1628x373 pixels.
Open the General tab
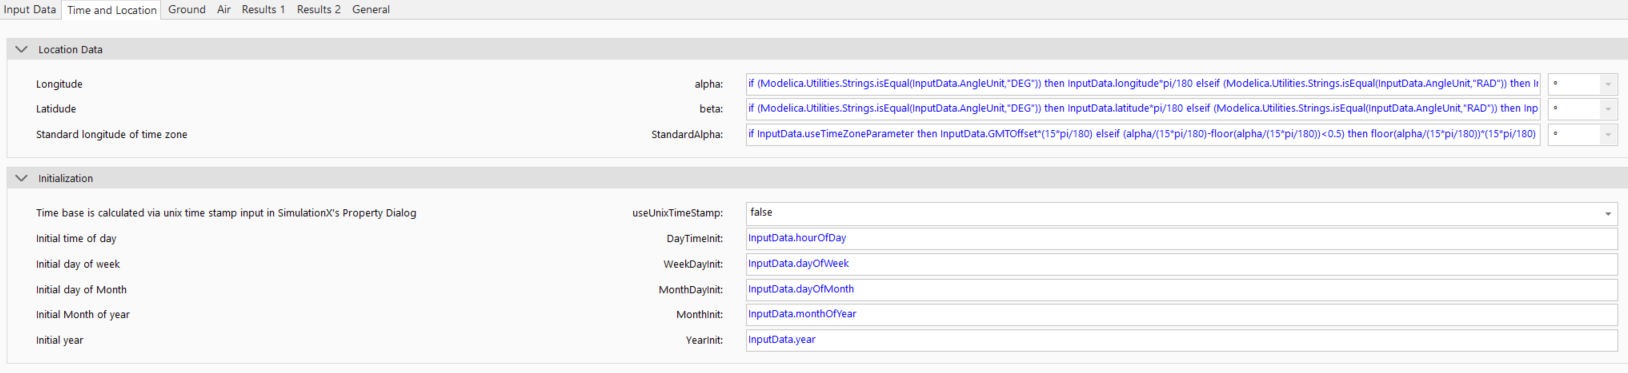(x=371, y=9)
